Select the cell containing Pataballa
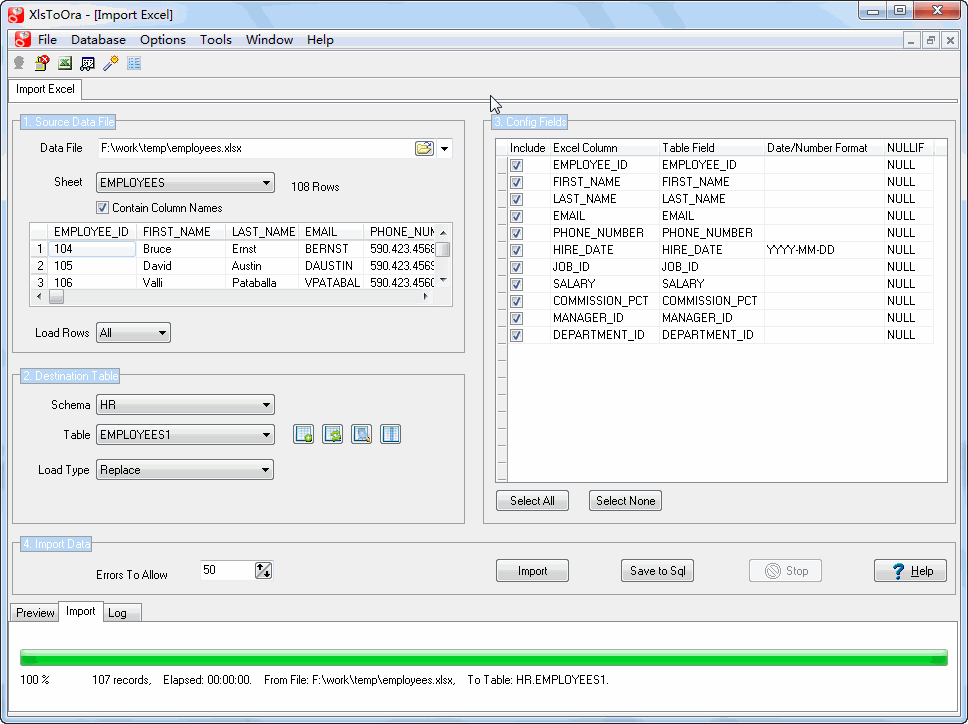This screenshot has height=724, width=968. point(264,283)
